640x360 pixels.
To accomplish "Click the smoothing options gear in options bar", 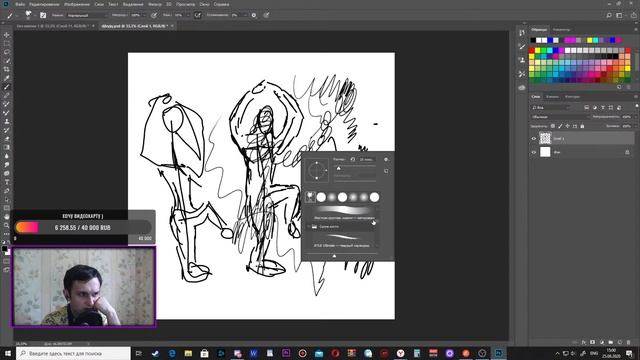I will point(254,15).
